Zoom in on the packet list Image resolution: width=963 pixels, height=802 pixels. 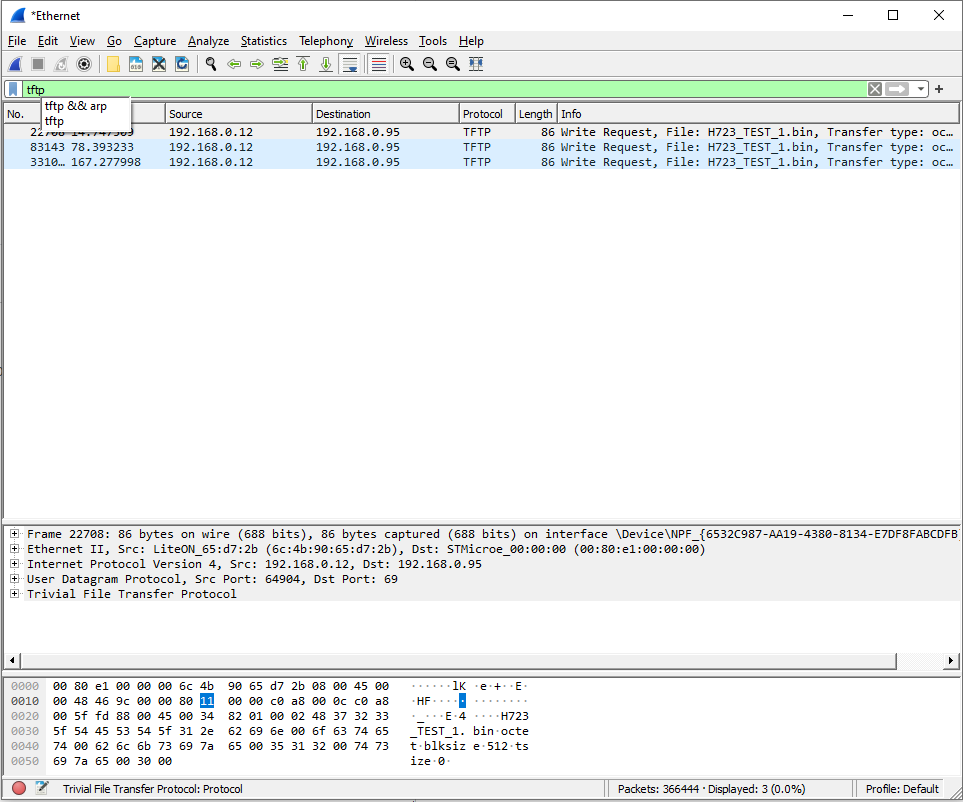[406, 63]
